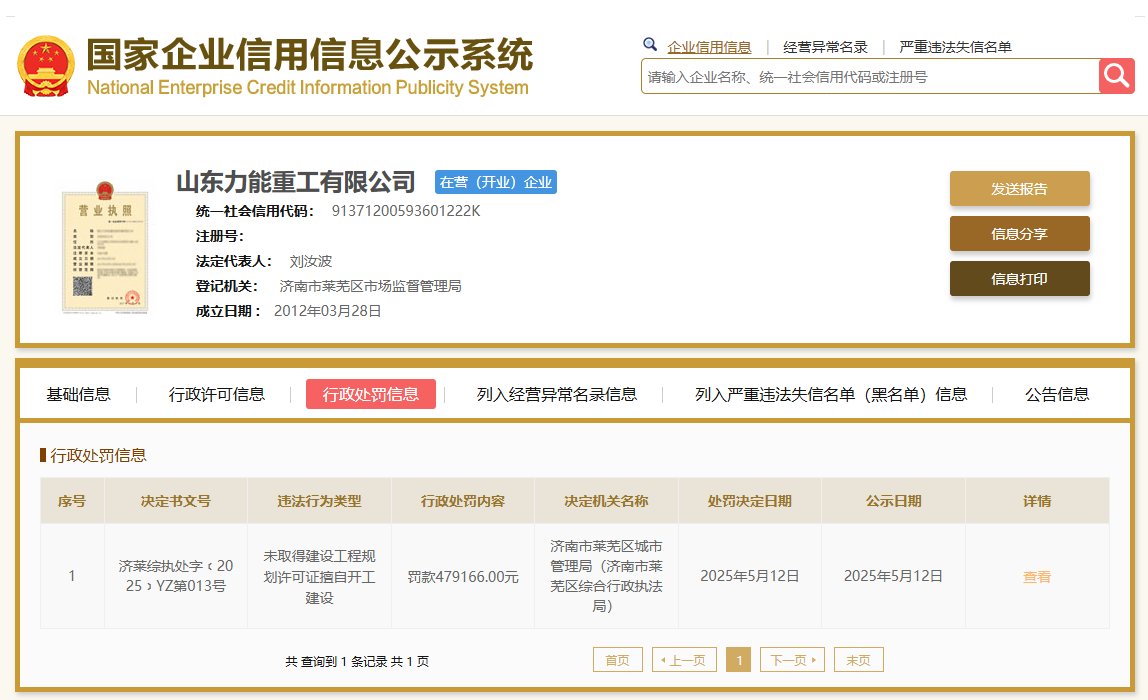The width and height of the screenshot is (1148, 700).
Task: Click establishment date 2012年03月28日
Action: (327, 311)
